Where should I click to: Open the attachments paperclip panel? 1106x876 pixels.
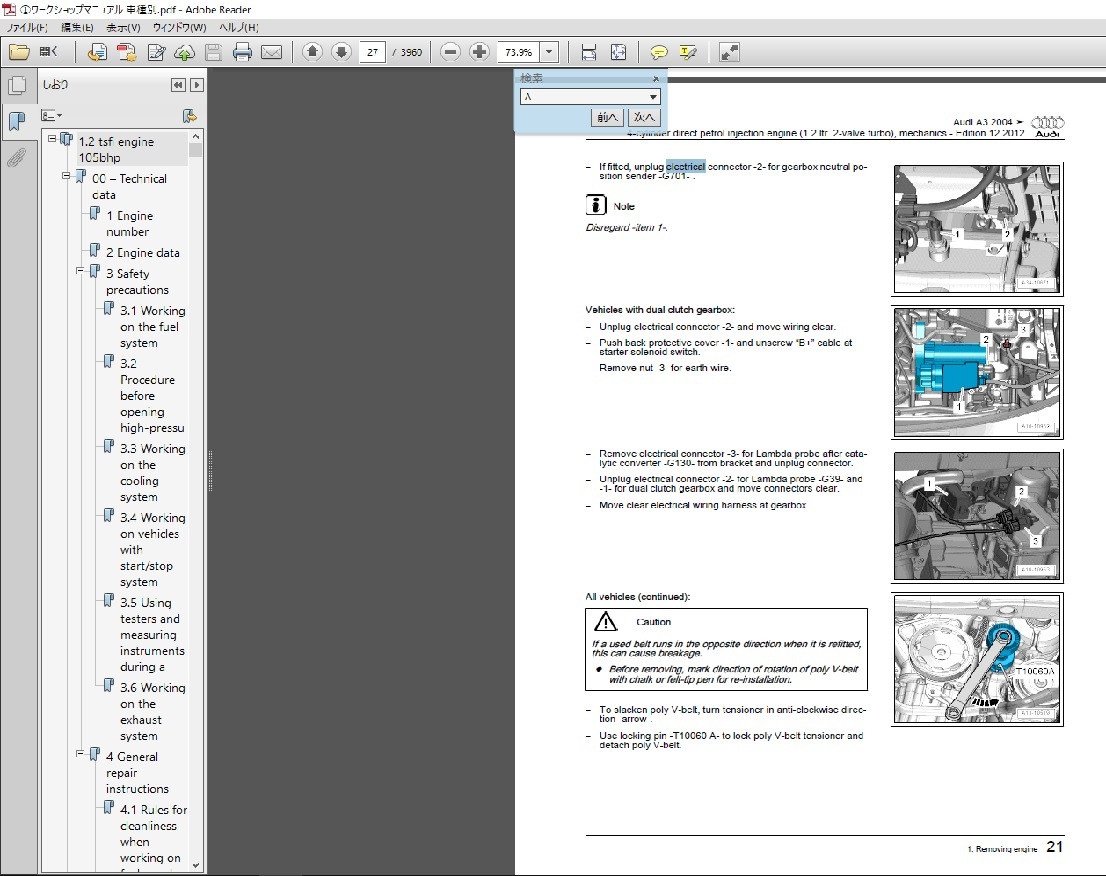click(17, 157)
